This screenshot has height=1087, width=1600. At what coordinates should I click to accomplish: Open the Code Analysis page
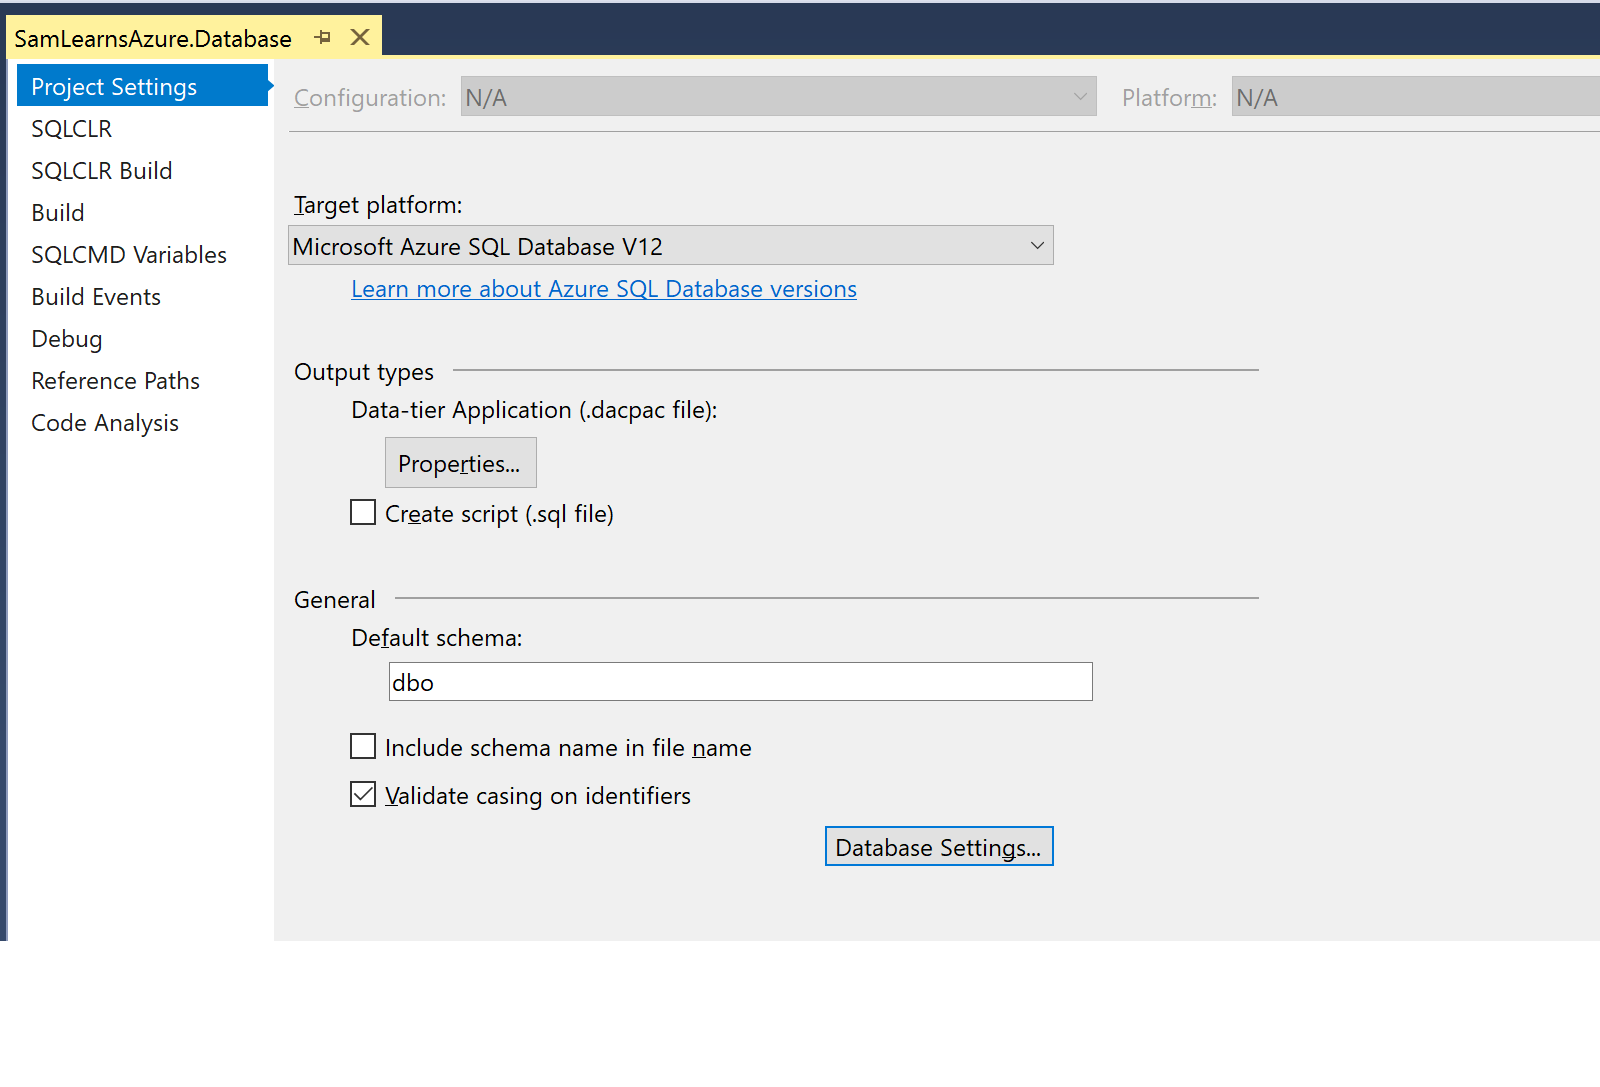(105, 423)
